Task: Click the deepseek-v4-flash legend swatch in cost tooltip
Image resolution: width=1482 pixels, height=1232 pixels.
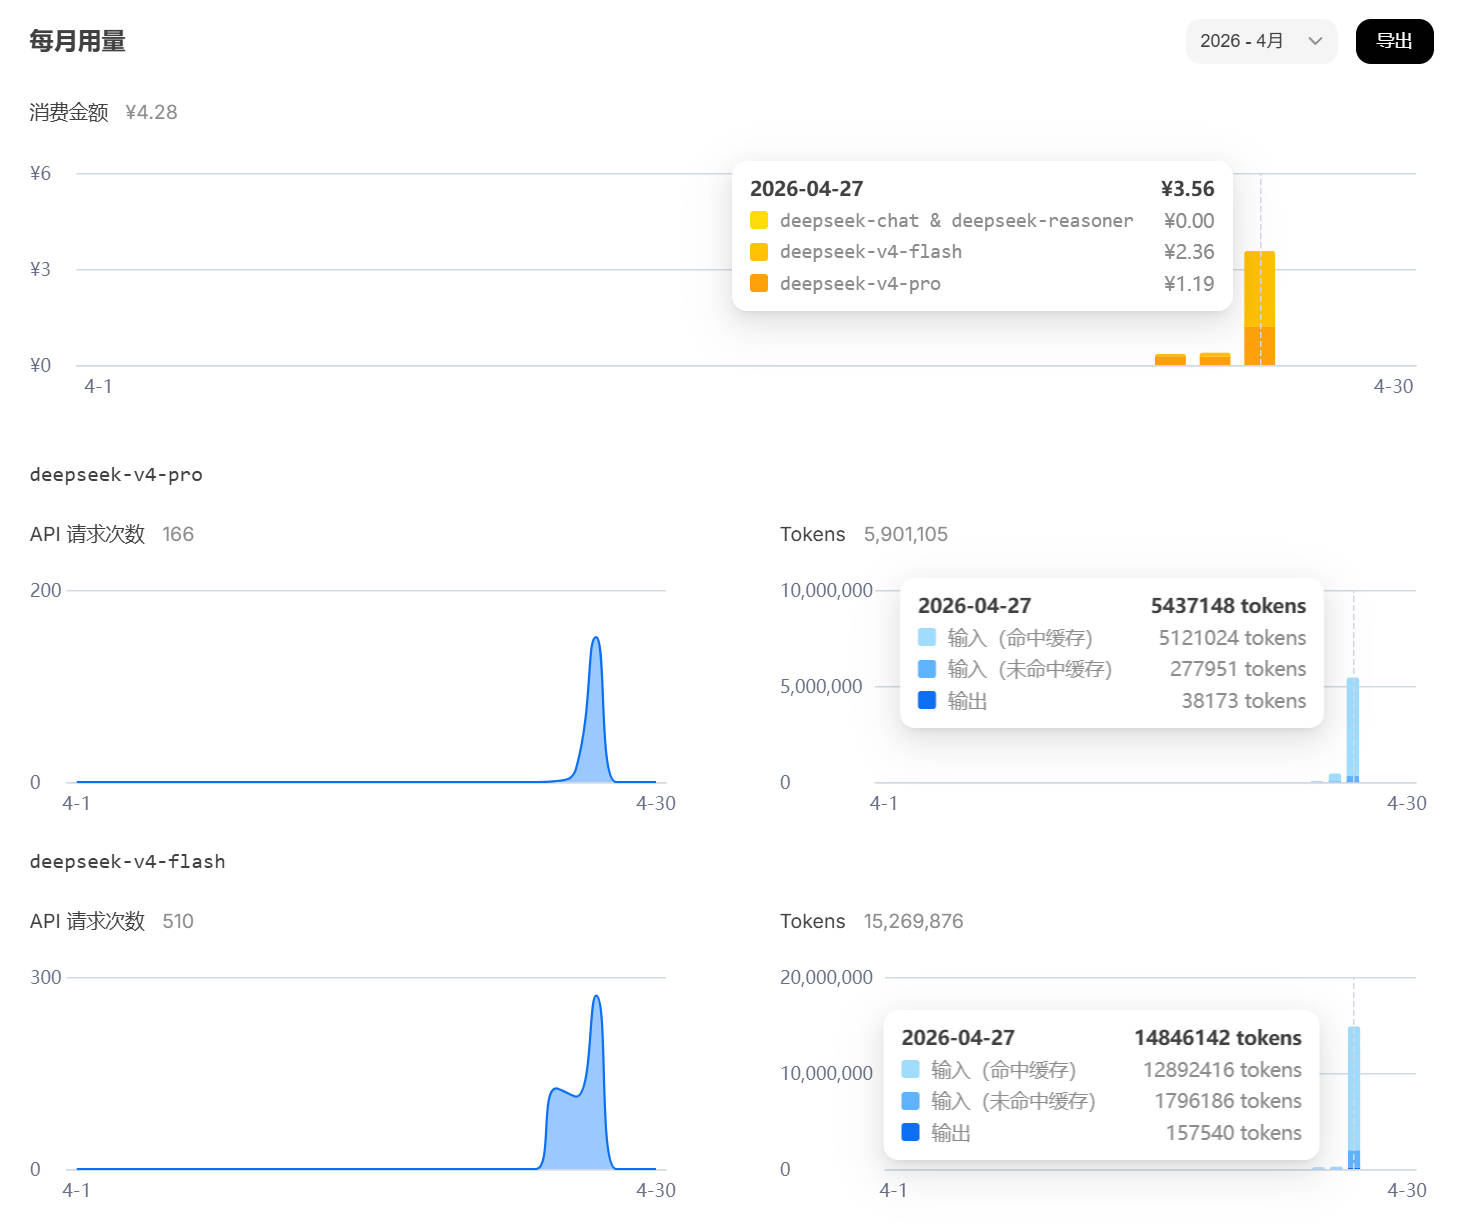Action: (759, 252)
